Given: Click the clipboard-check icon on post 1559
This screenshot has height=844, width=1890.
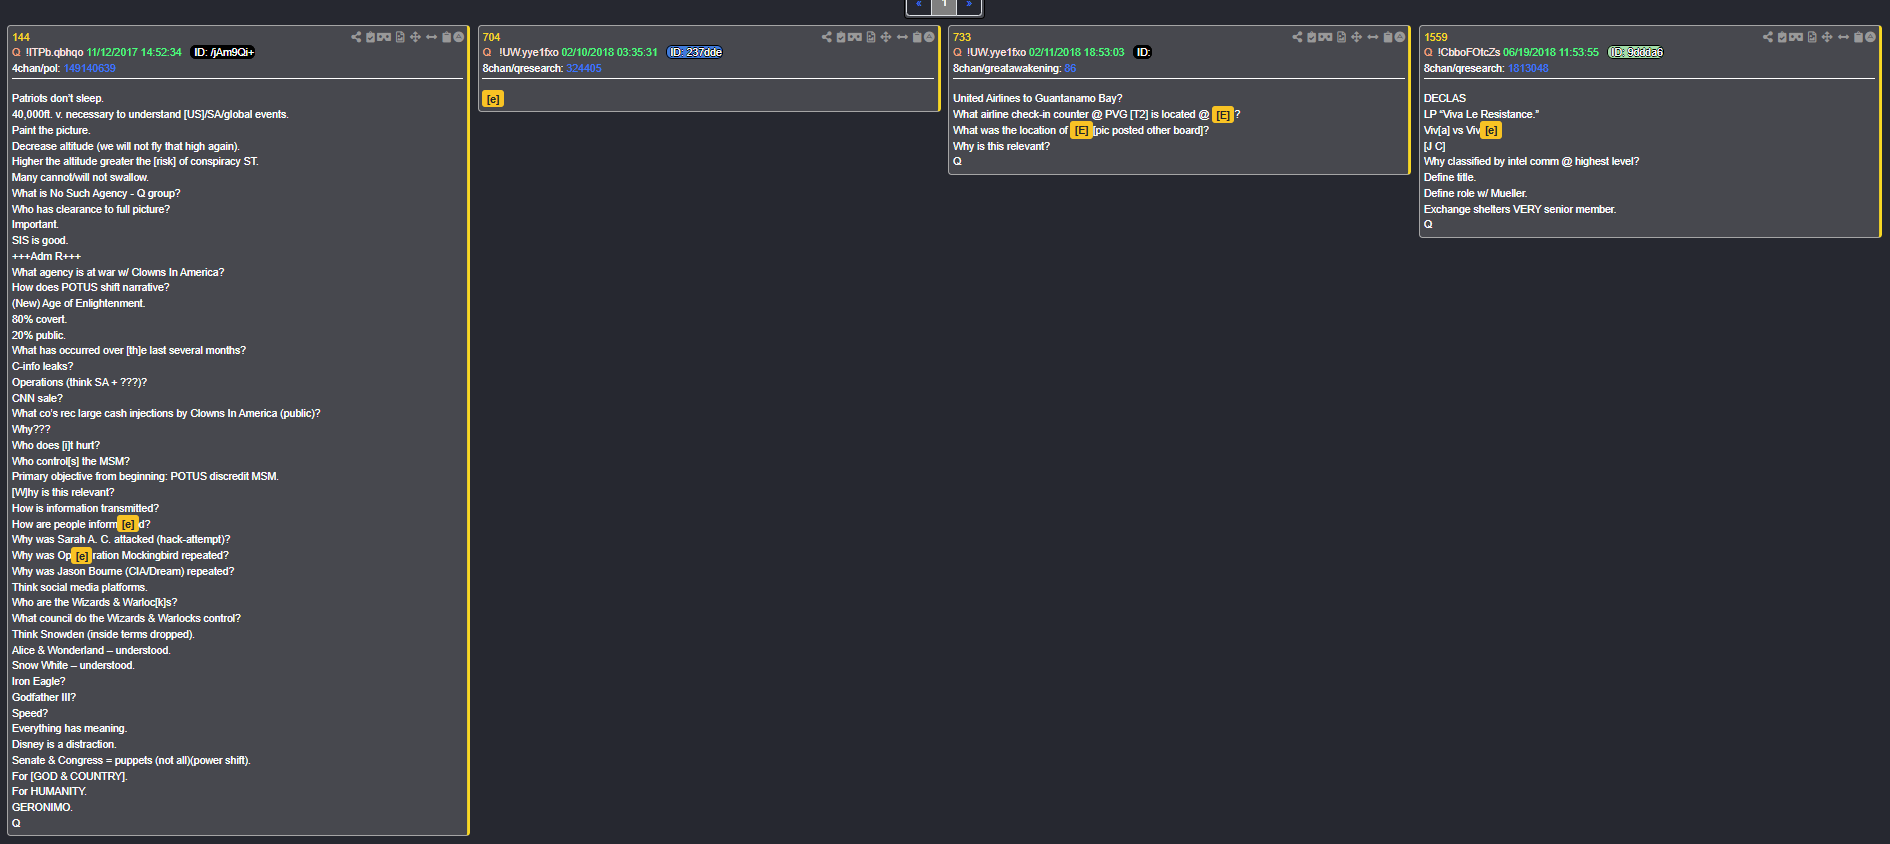Looking at the screenshot, I should click(1782, 37).
